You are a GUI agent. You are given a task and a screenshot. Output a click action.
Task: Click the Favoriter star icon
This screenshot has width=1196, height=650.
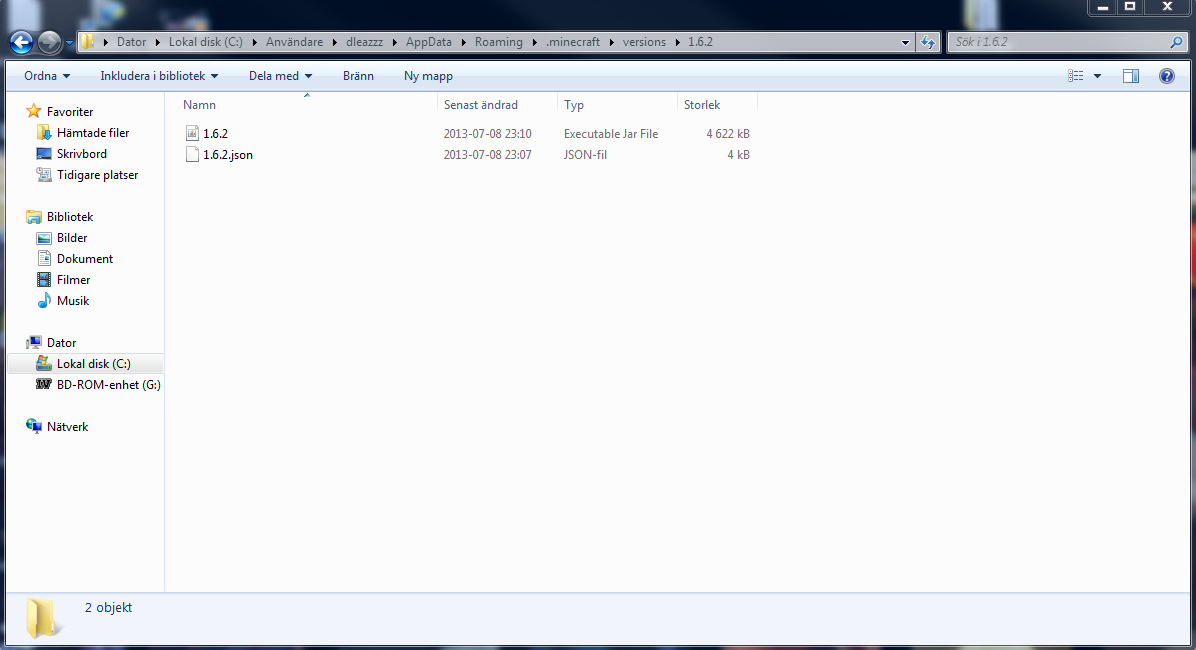click(x=34, y=111)
